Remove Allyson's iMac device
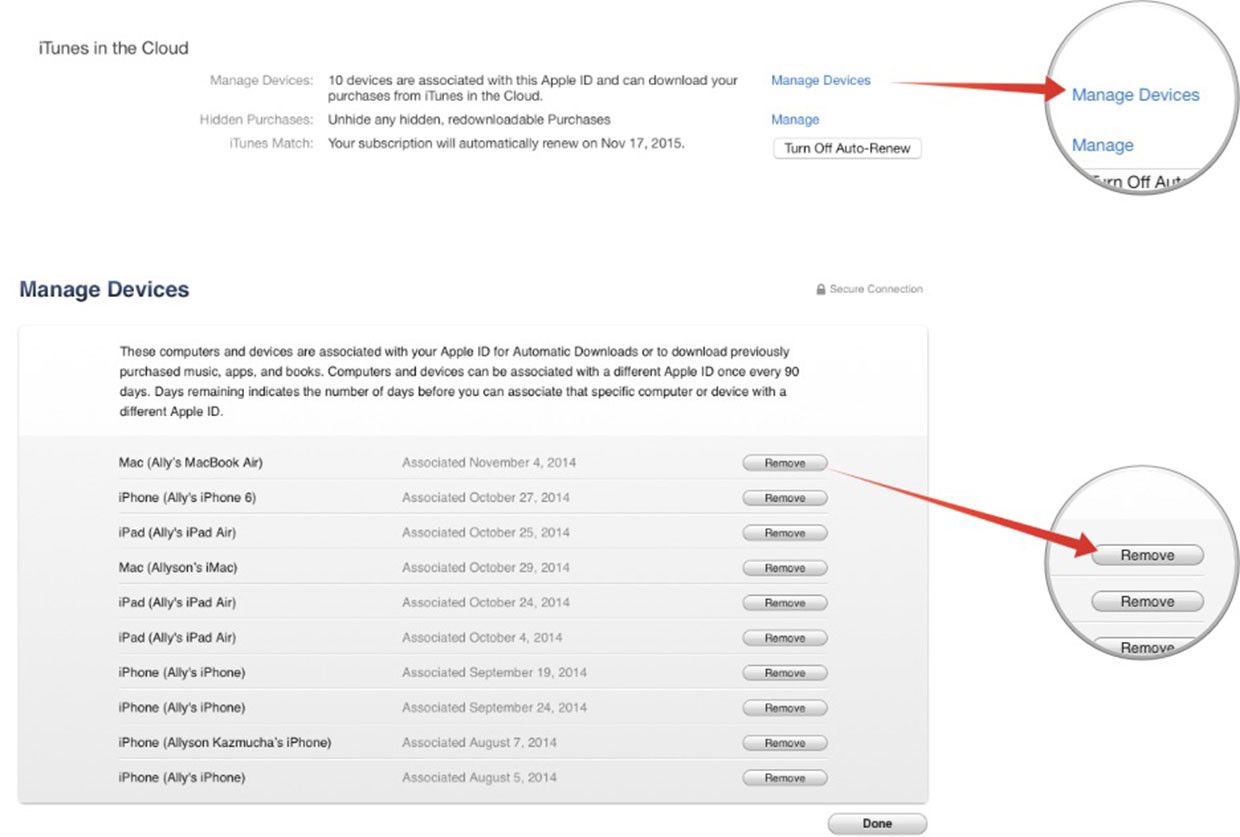The height and width of the screenshot is (837, 1240). (784, 567)
